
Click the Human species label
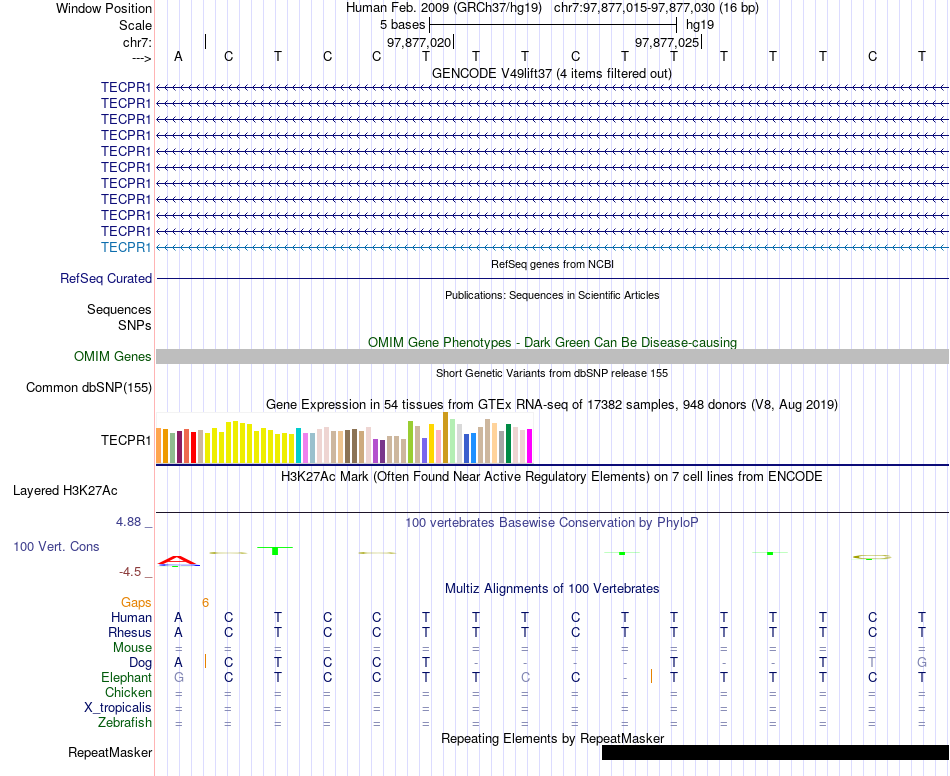pyautogui.click(x=131, y=617)
